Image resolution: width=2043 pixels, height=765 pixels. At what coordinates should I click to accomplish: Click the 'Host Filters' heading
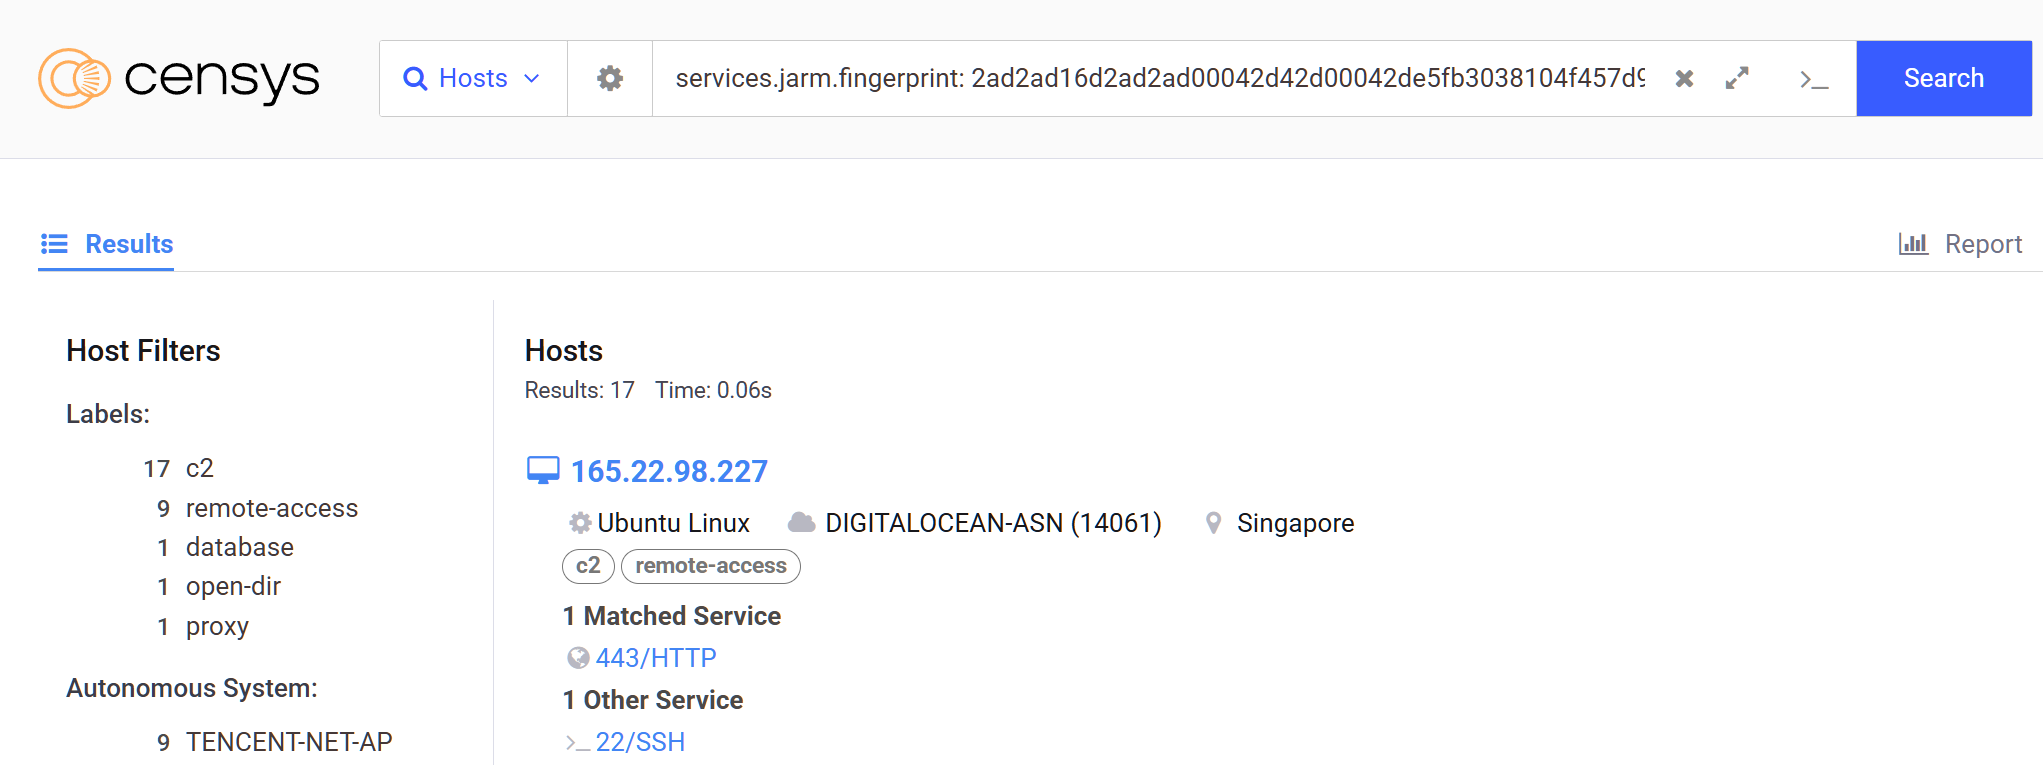tap(143, 351)
